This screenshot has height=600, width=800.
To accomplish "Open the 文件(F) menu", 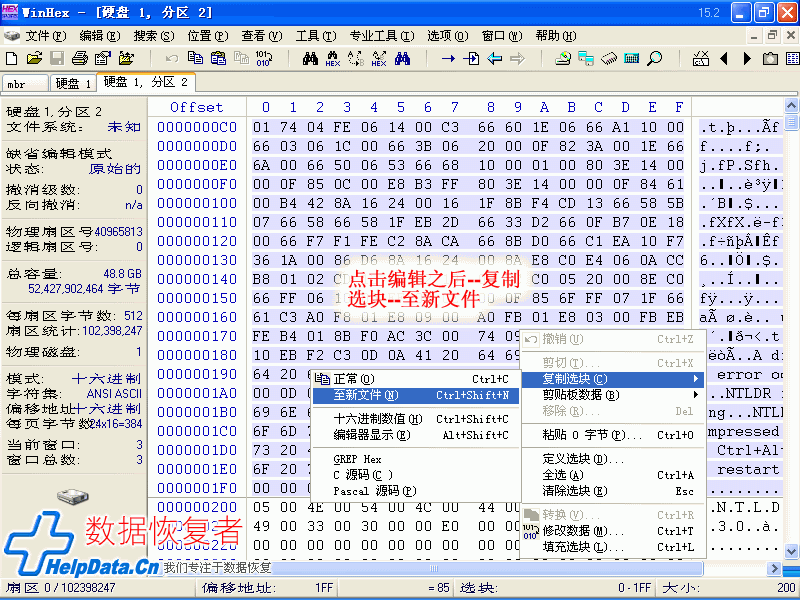I will pyautogui.click(x=46, y=36).
